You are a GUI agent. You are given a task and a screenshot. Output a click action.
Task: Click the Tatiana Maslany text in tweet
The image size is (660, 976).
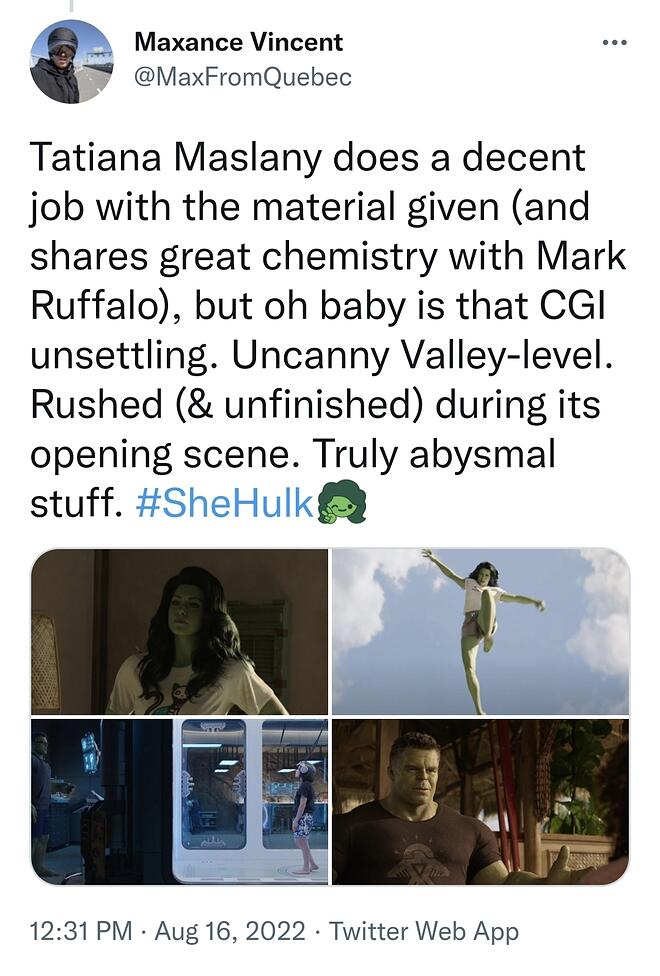tap(174, 157)
